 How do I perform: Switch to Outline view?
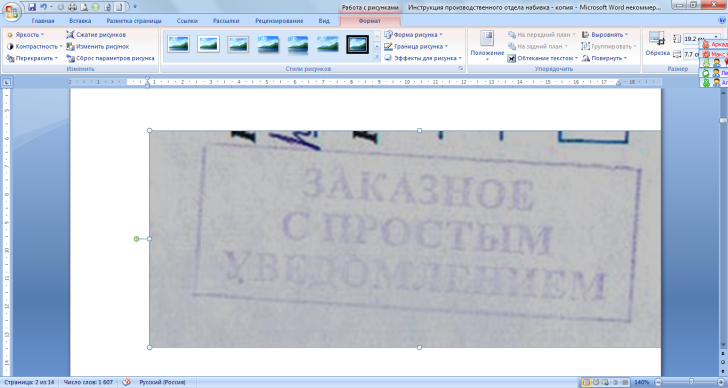pos(616,382)
